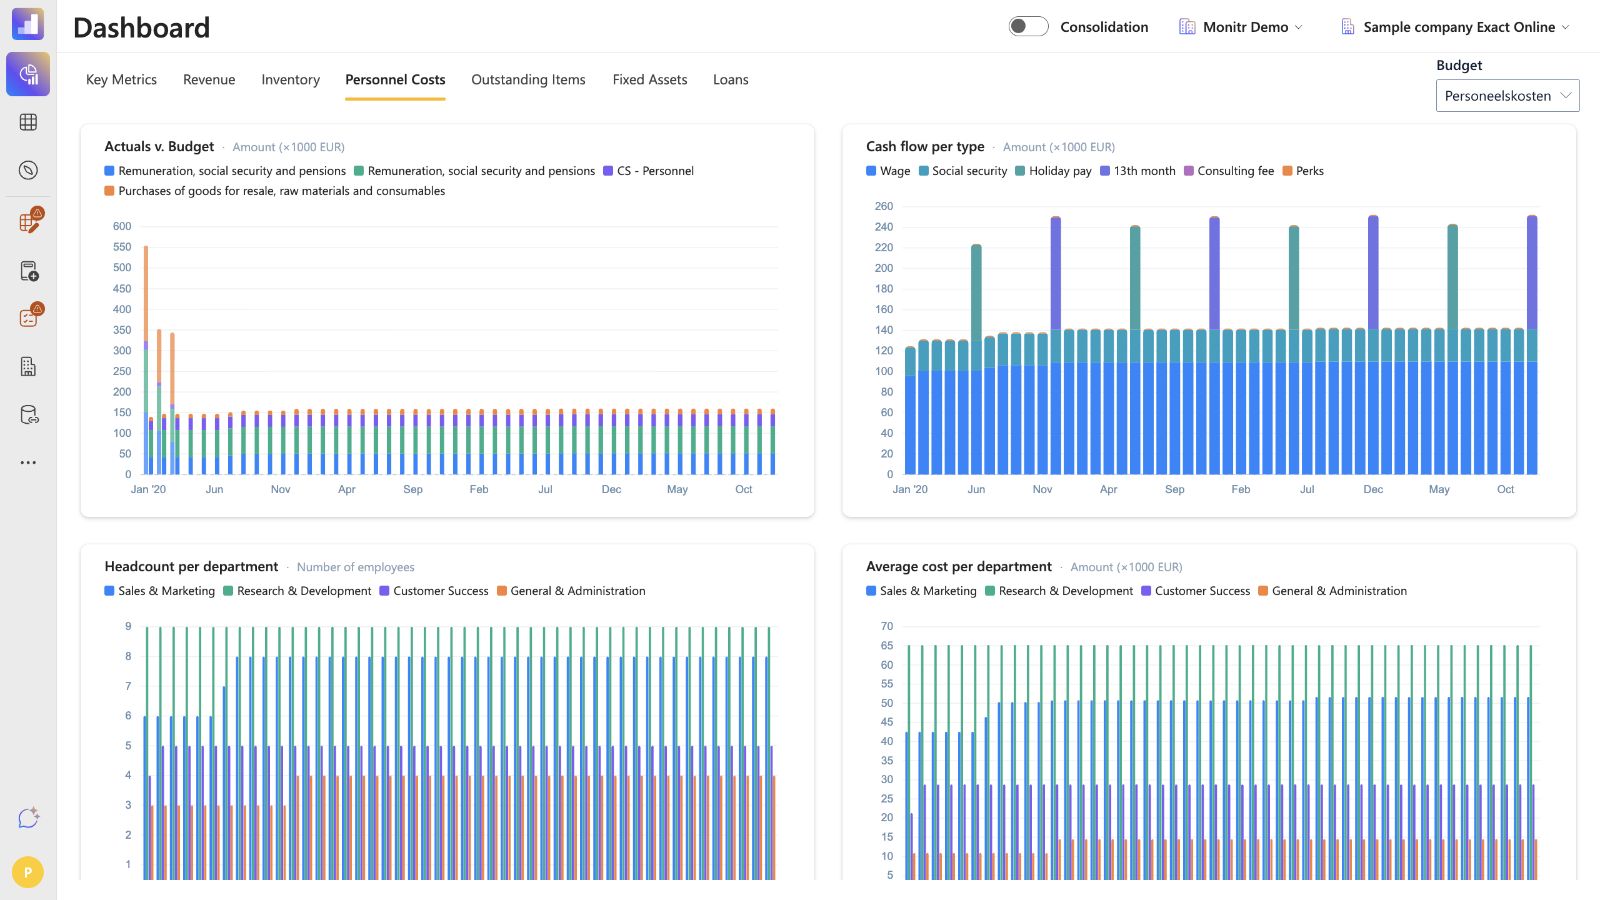Click the 600 axis value in Actuals v. Budget chart
The height and width of the screenshot is (900, 1600).
pos(122,226)
